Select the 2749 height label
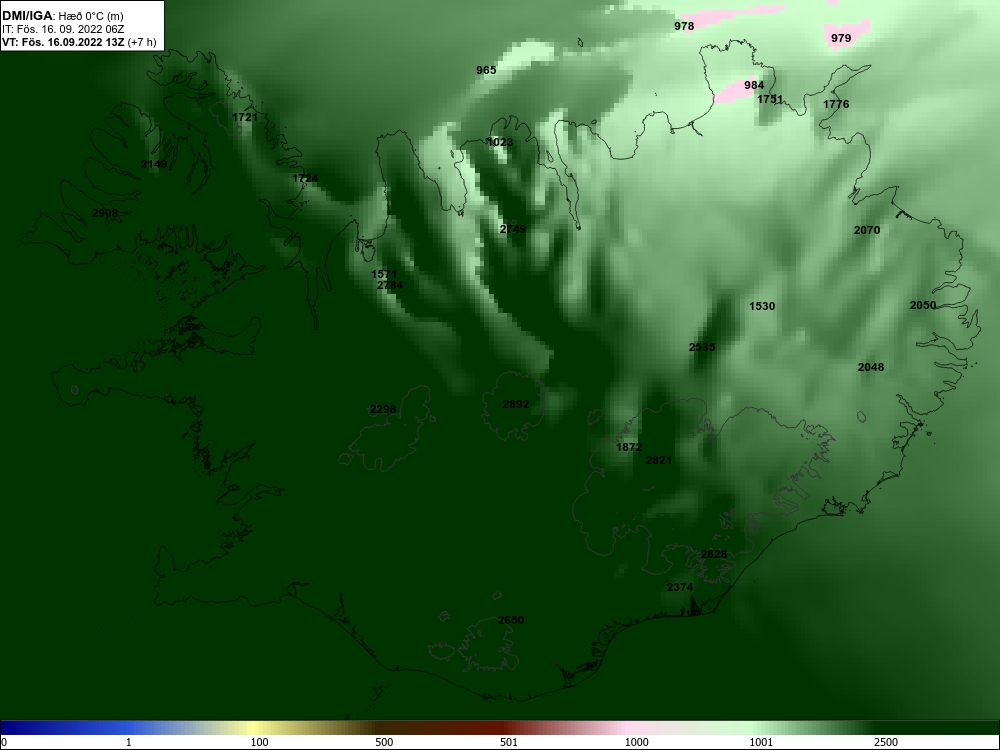Viewport: 1000px width, 750px height. pyautogui.click(x=513, y=229)
